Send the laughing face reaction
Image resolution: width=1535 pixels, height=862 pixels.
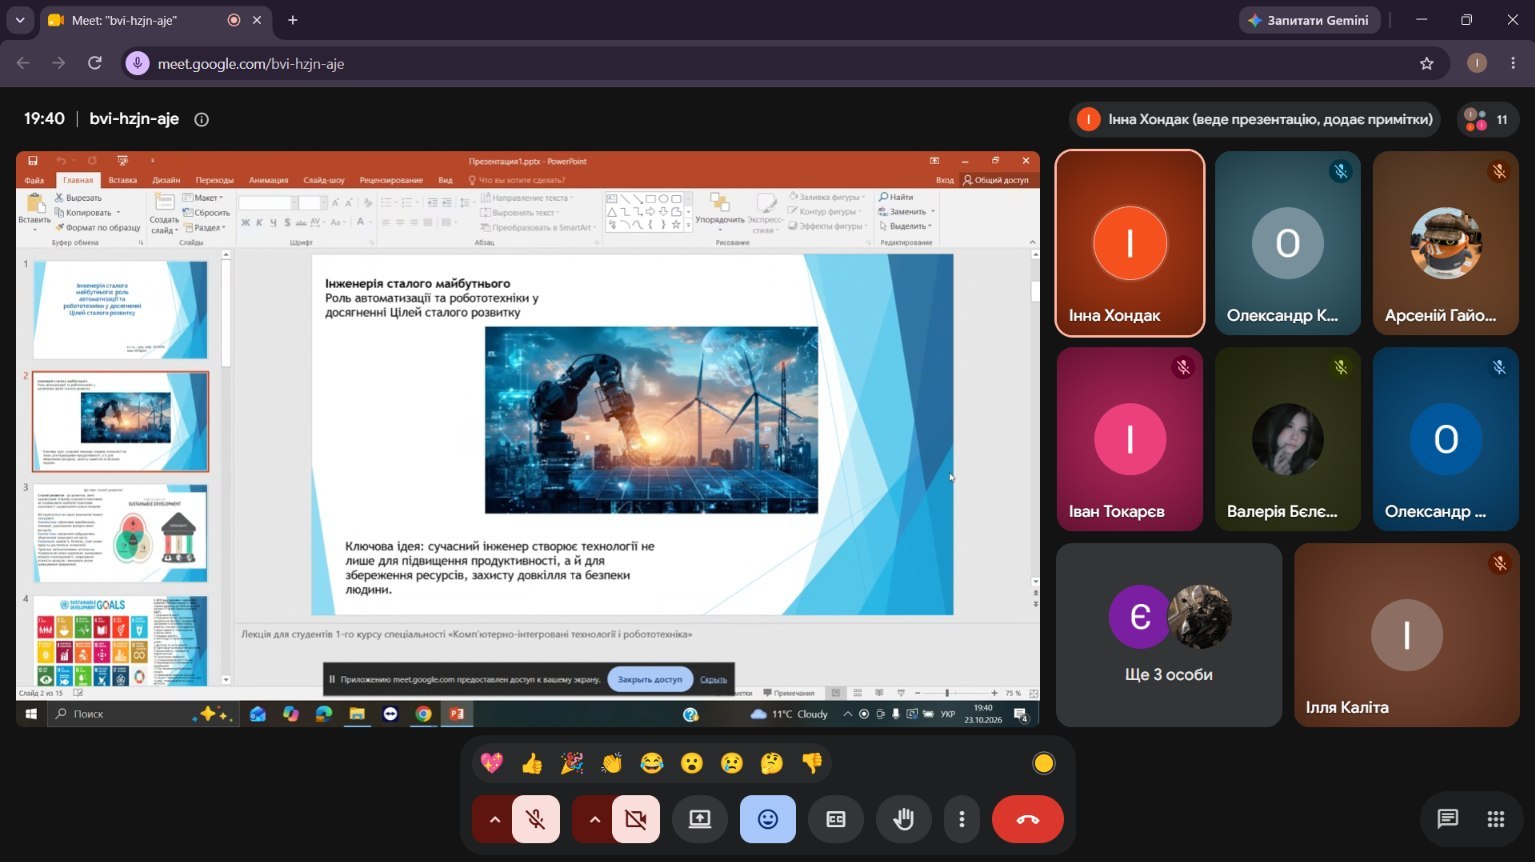[652, 764]
